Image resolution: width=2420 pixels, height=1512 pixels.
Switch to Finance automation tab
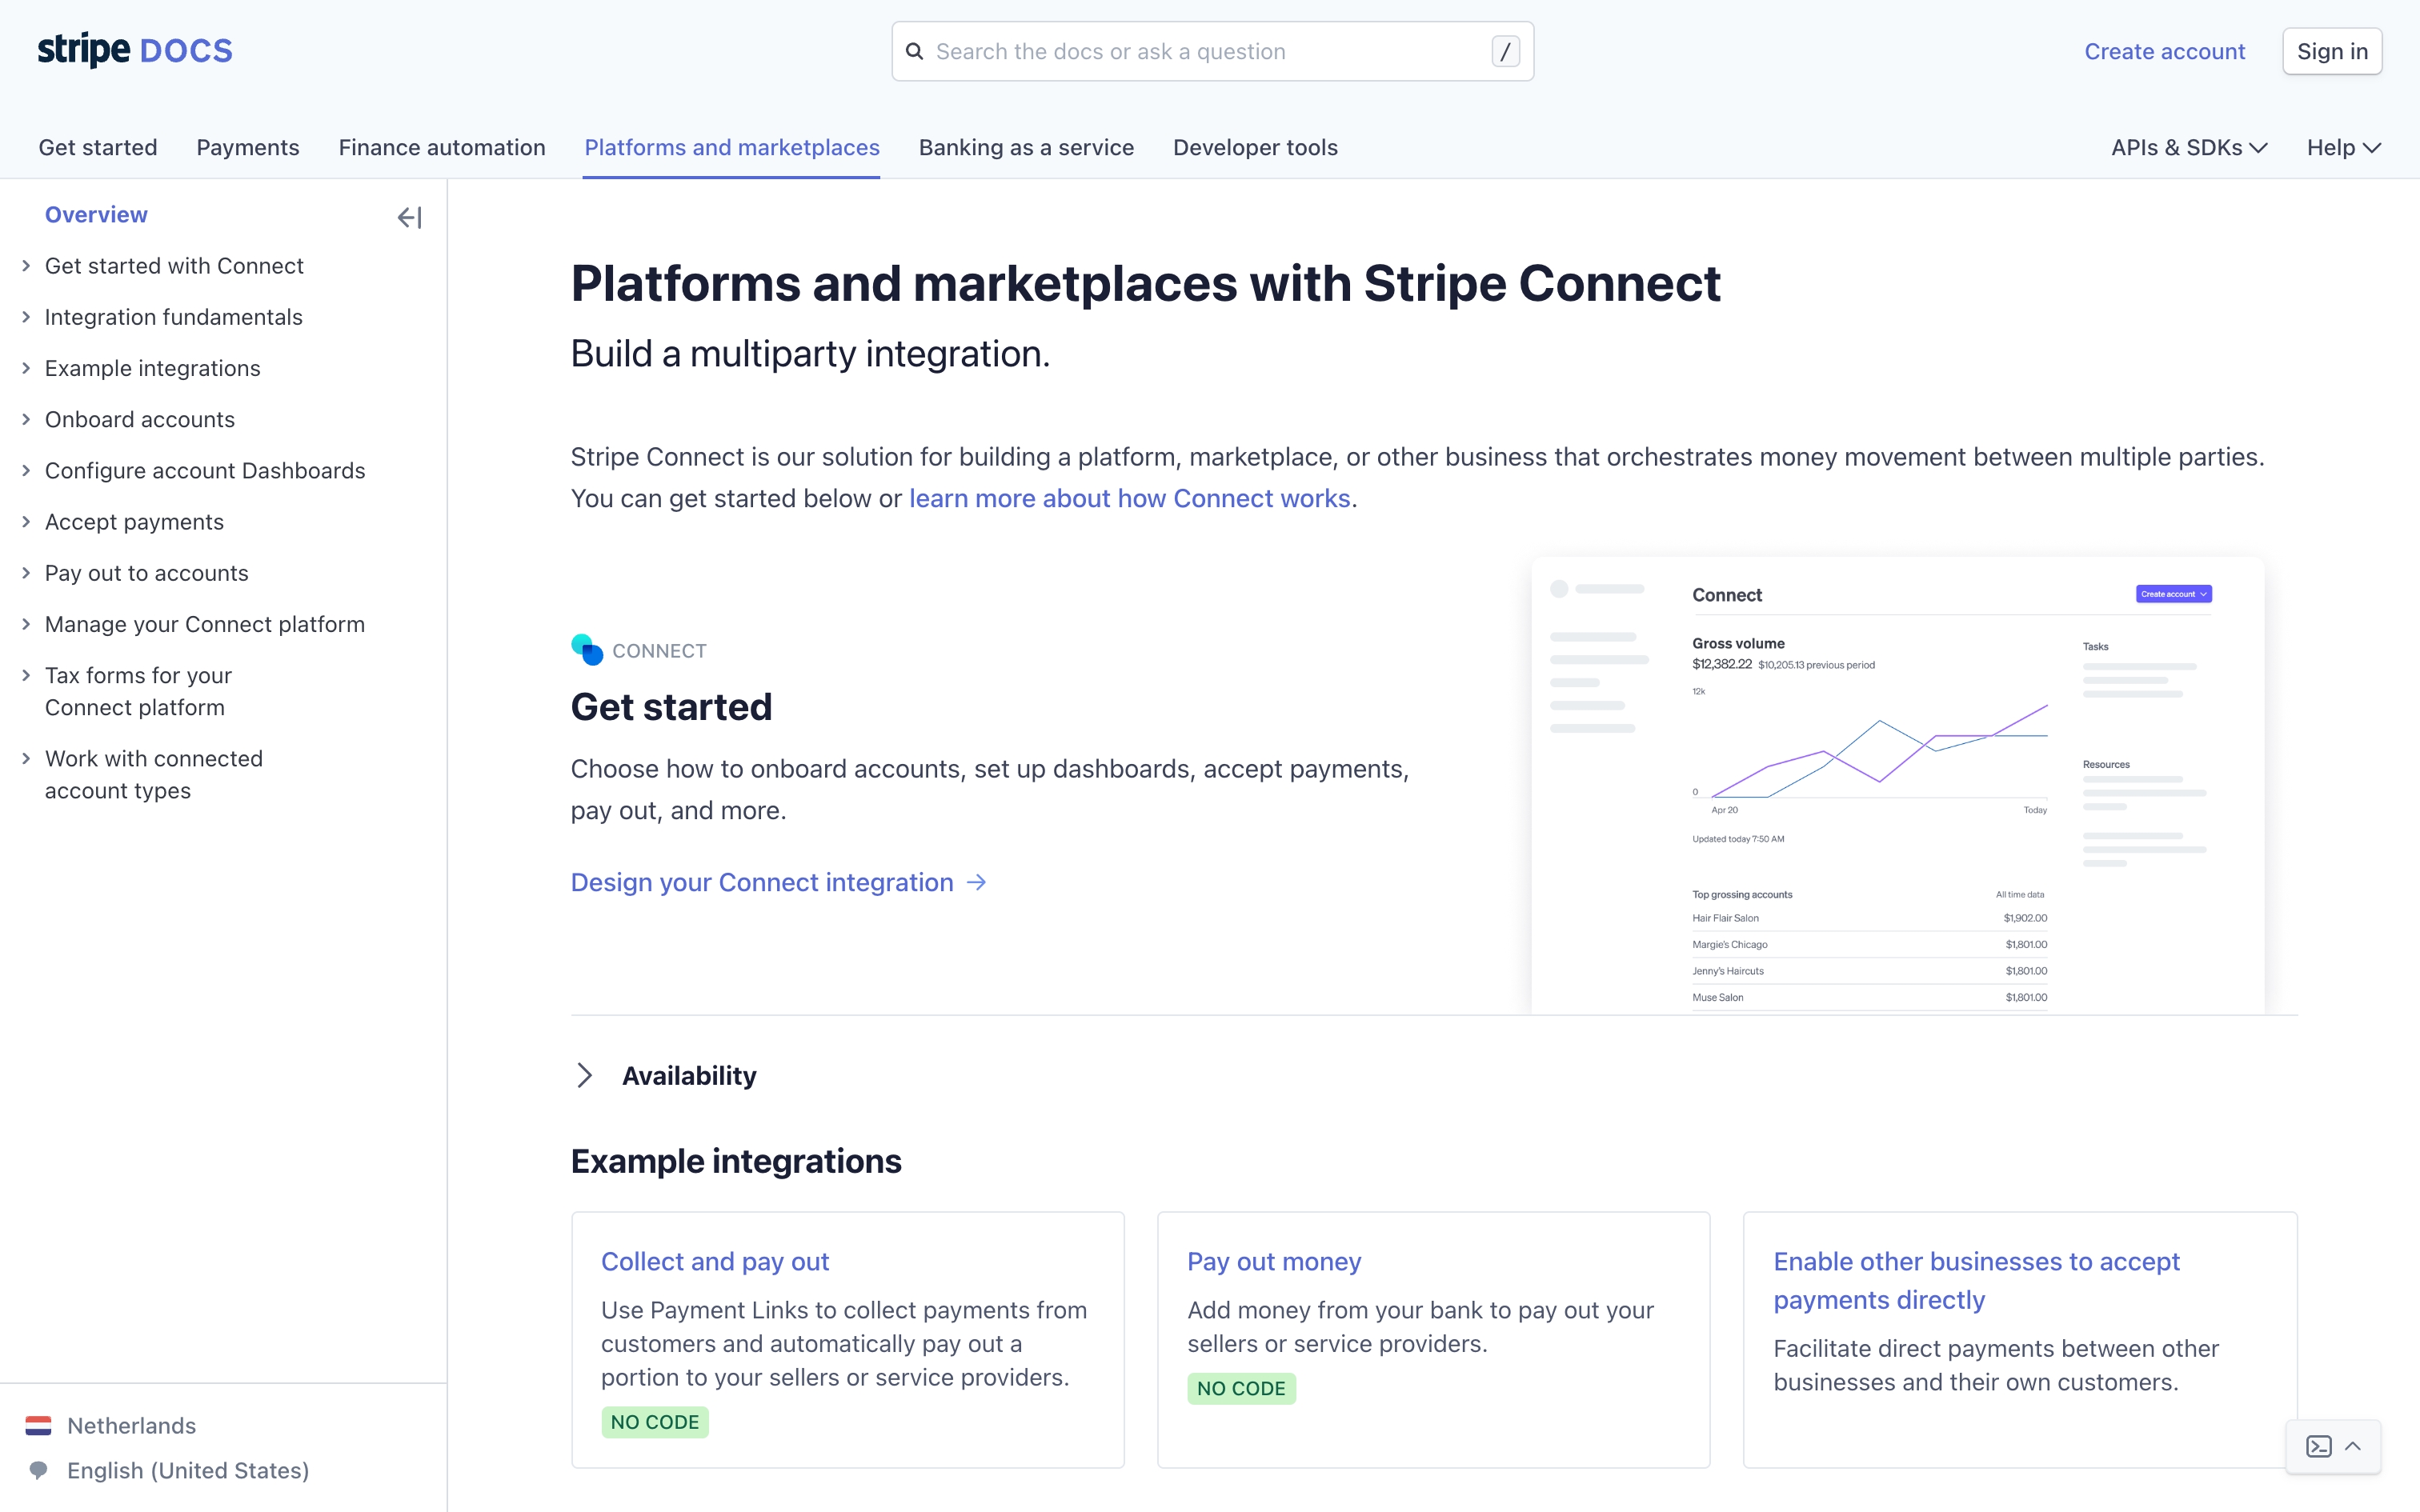(442, 148)
